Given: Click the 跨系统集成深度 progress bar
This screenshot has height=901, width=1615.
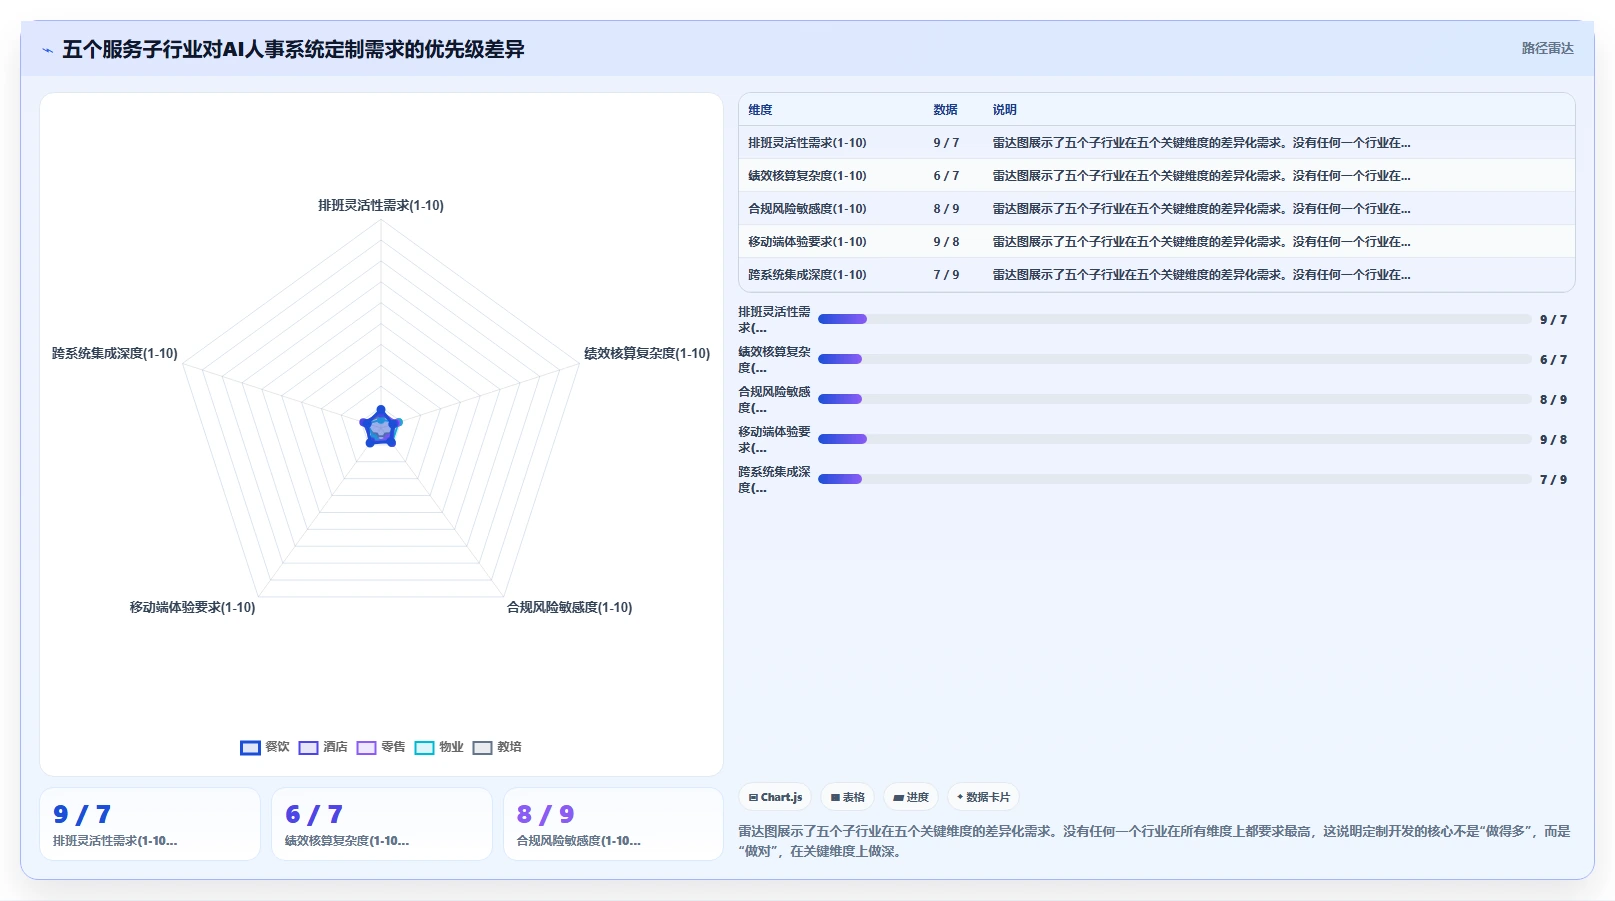Looking at the screenshot, I should 1175,479.
